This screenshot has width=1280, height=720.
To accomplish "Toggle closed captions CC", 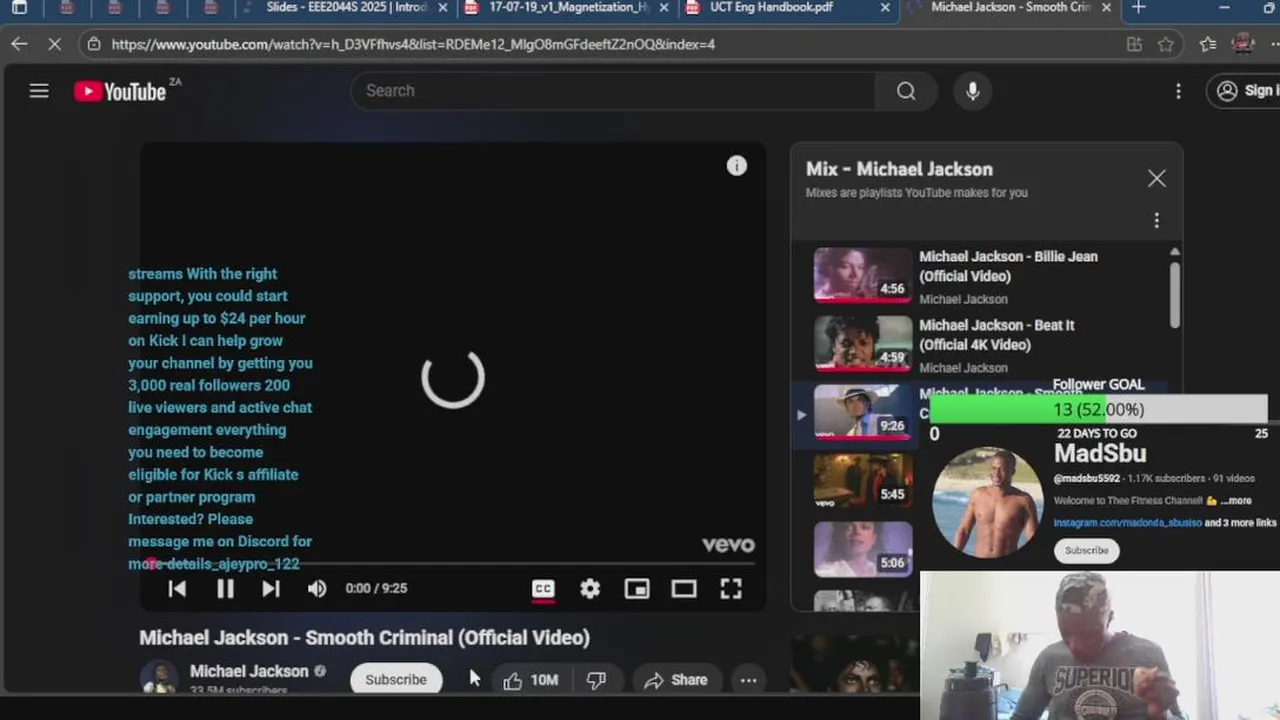I will (x=543, y=589).
